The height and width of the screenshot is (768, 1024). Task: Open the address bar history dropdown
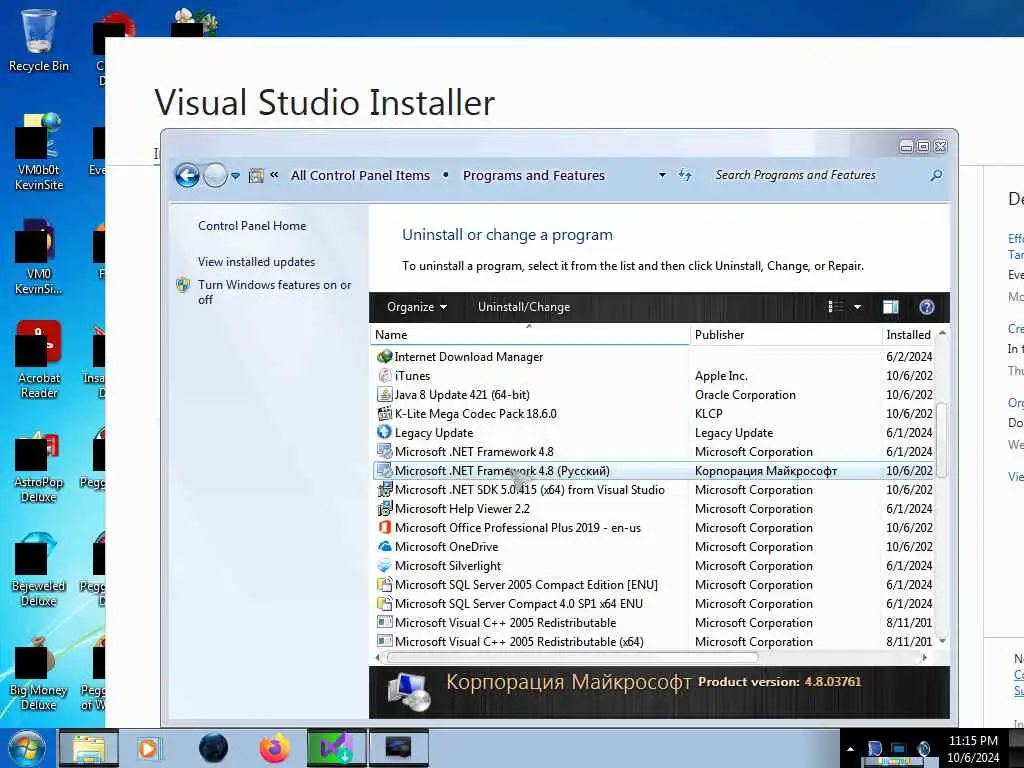(x=662, y=175)
